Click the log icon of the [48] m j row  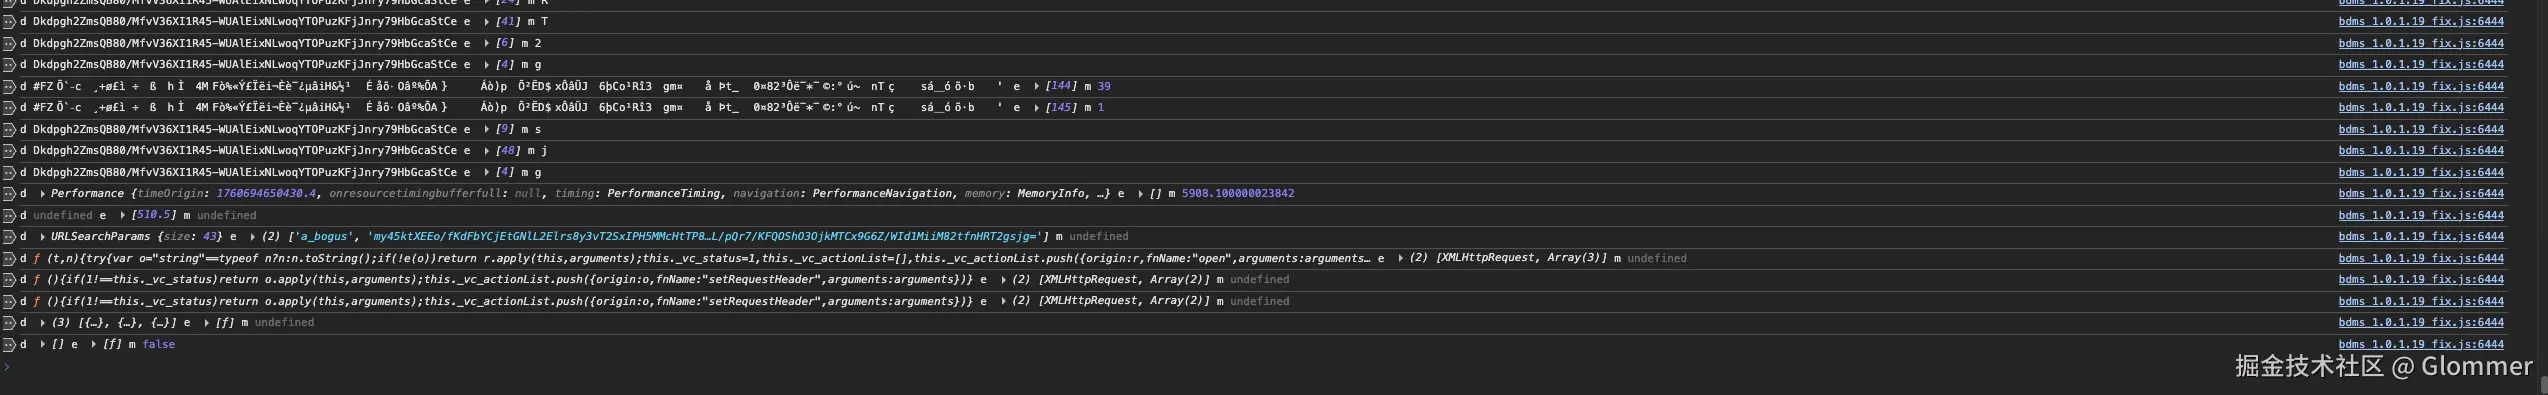click(x=9, y=150)
